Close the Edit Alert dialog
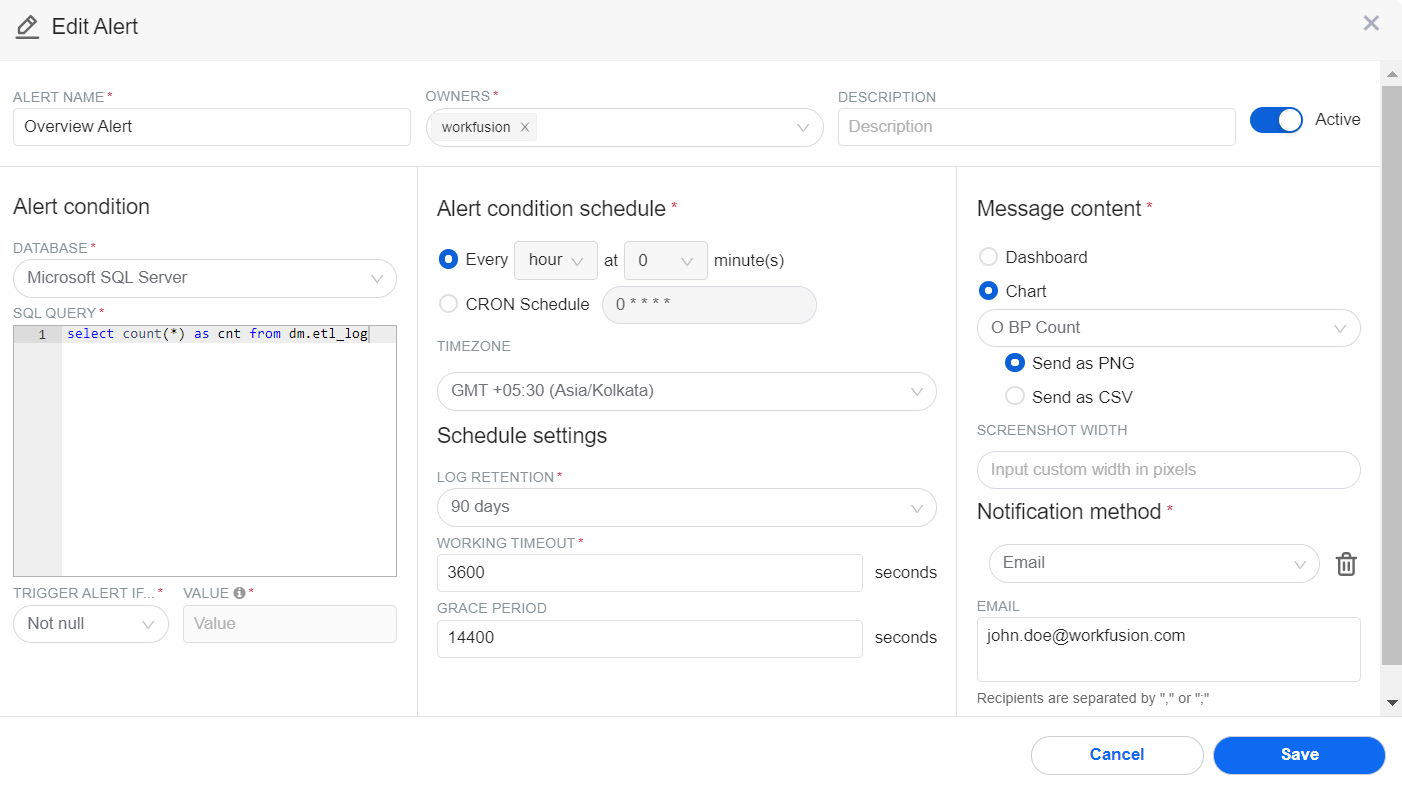The width and height of the screenshot is (1402, 789). [x=1371, y=23]
